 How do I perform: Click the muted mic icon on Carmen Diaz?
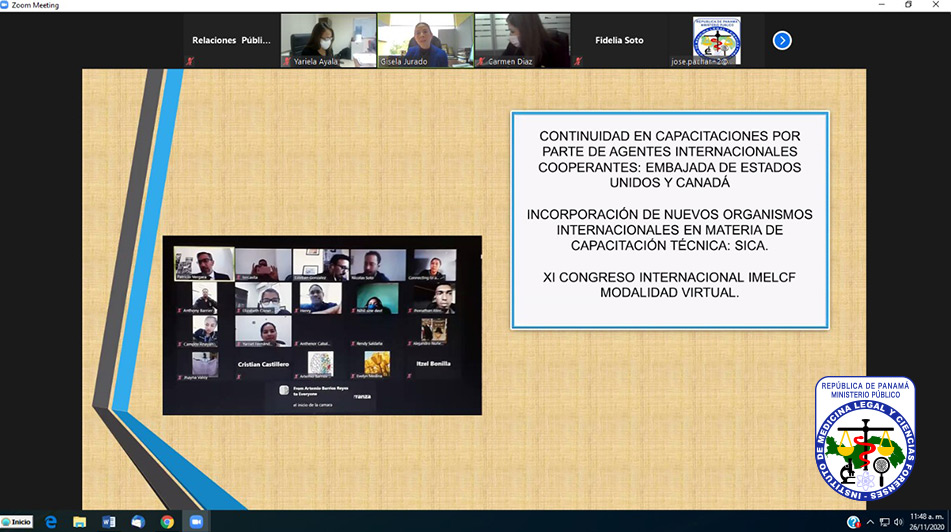click(x=481, y=61)
